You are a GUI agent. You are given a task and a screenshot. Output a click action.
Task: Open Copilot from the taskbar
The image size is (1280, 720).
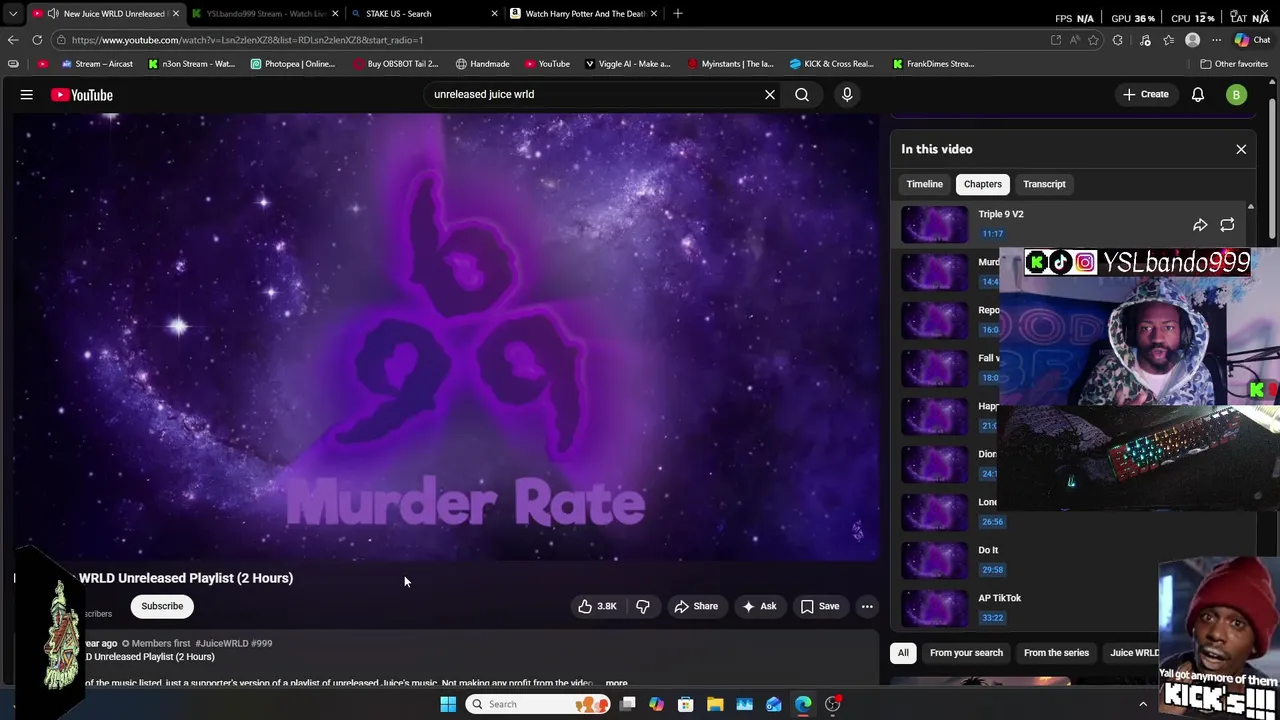click(656, 704)
